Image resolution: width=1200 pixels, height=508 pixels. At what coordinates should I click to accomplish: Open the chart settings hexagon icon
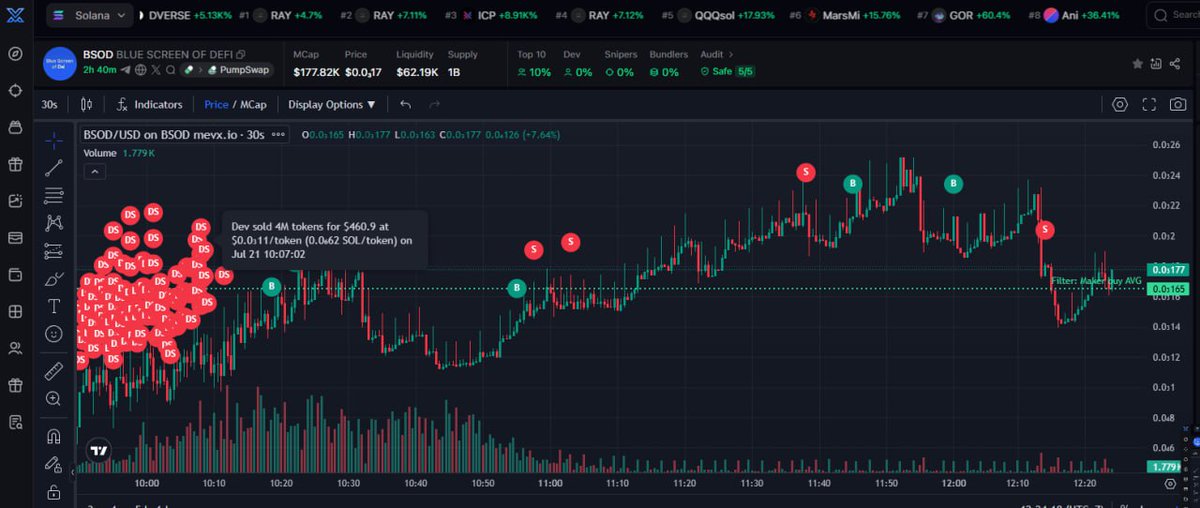coord(1120,104)
